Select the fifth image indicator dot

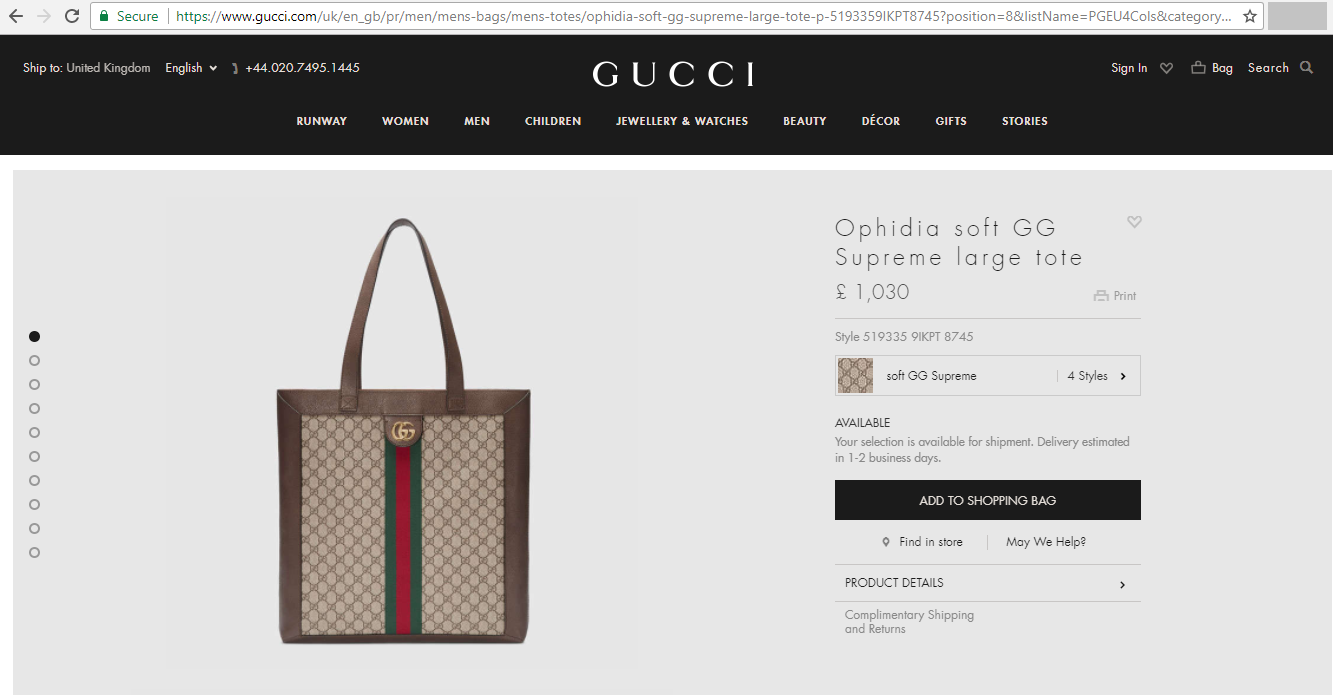34,432
